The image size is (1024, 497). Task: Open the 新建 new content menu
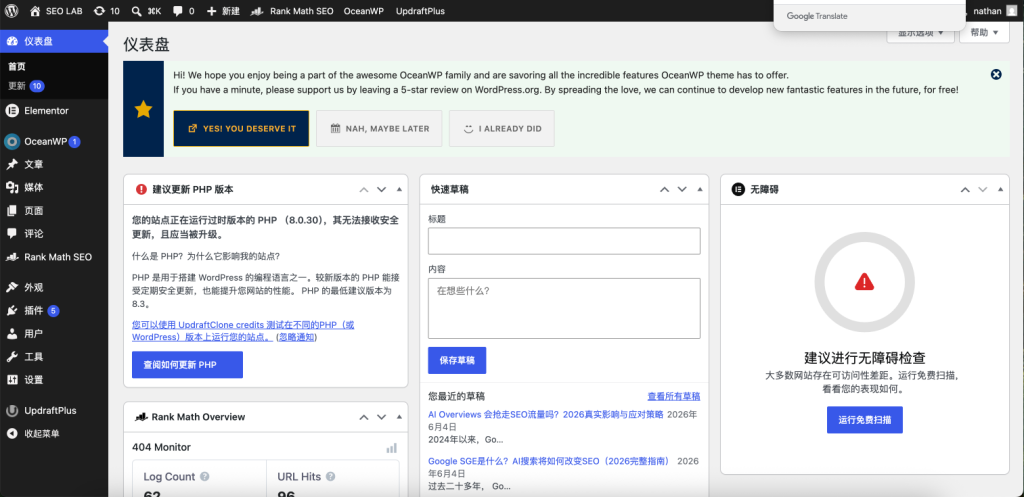(223, 11)
